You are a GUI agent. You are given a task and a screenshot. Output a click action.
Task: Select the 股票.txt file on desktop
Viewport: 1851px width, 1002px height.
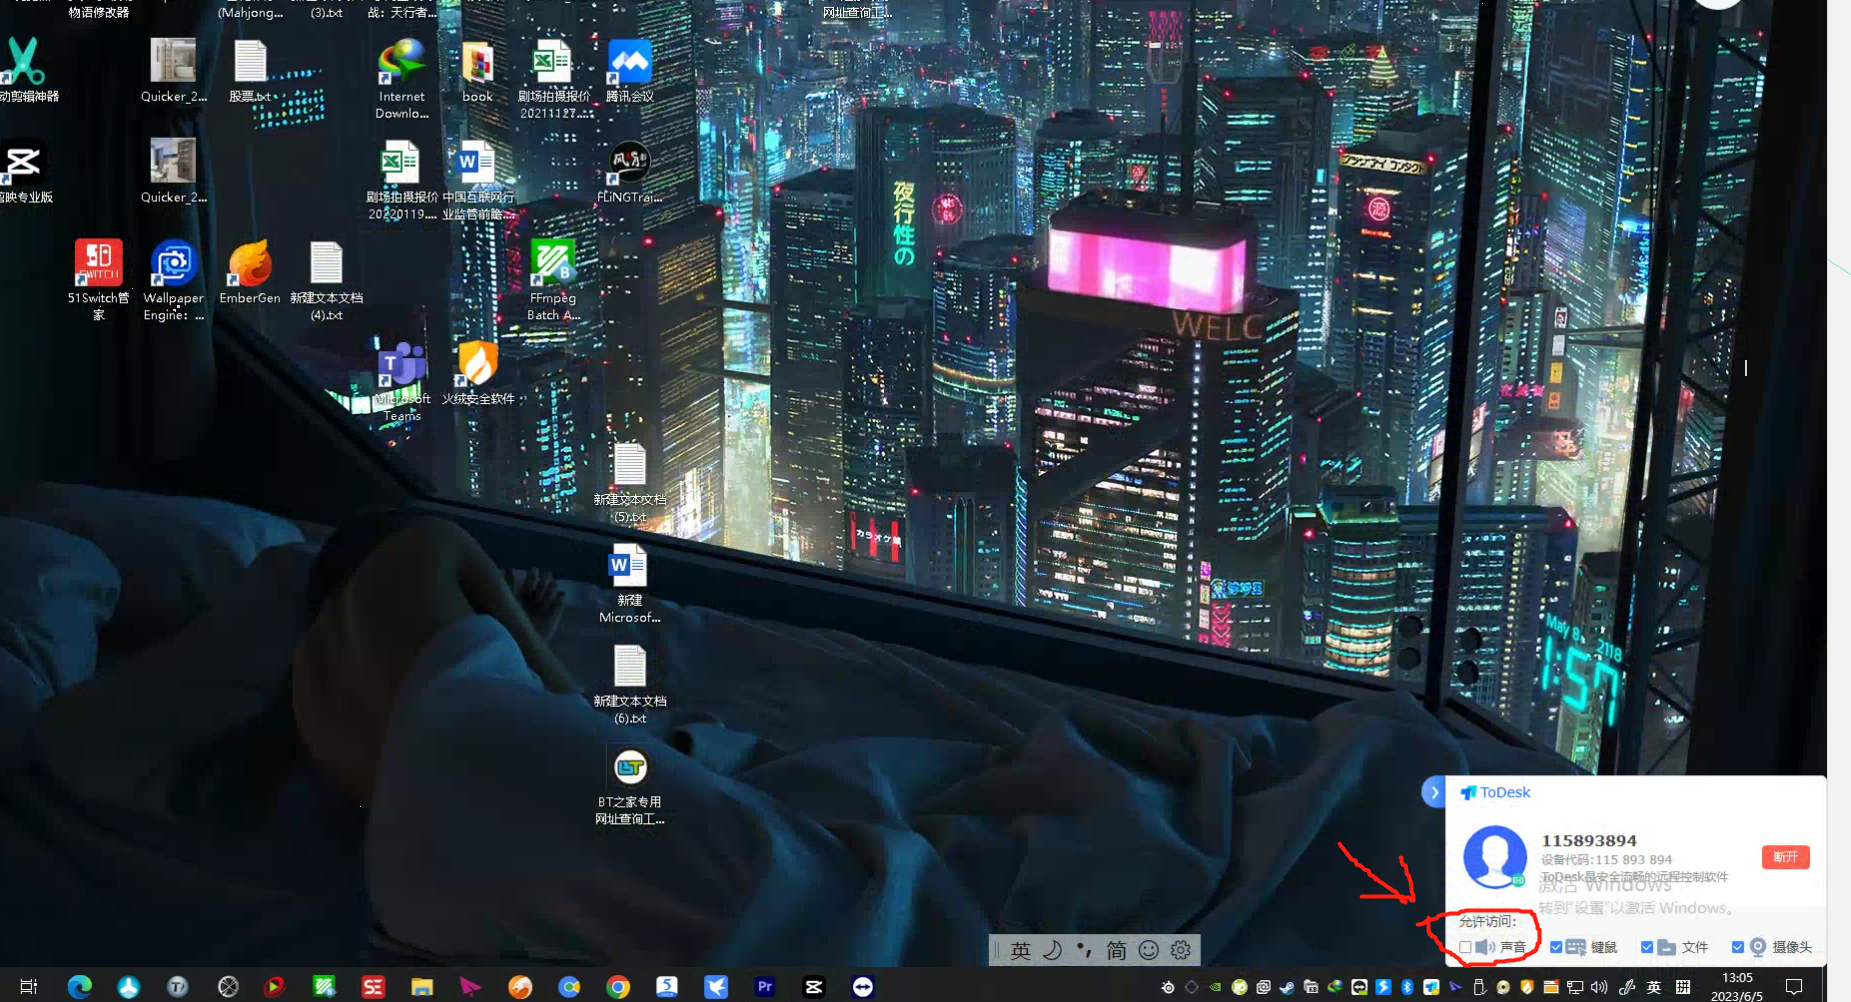coord(250,70)
